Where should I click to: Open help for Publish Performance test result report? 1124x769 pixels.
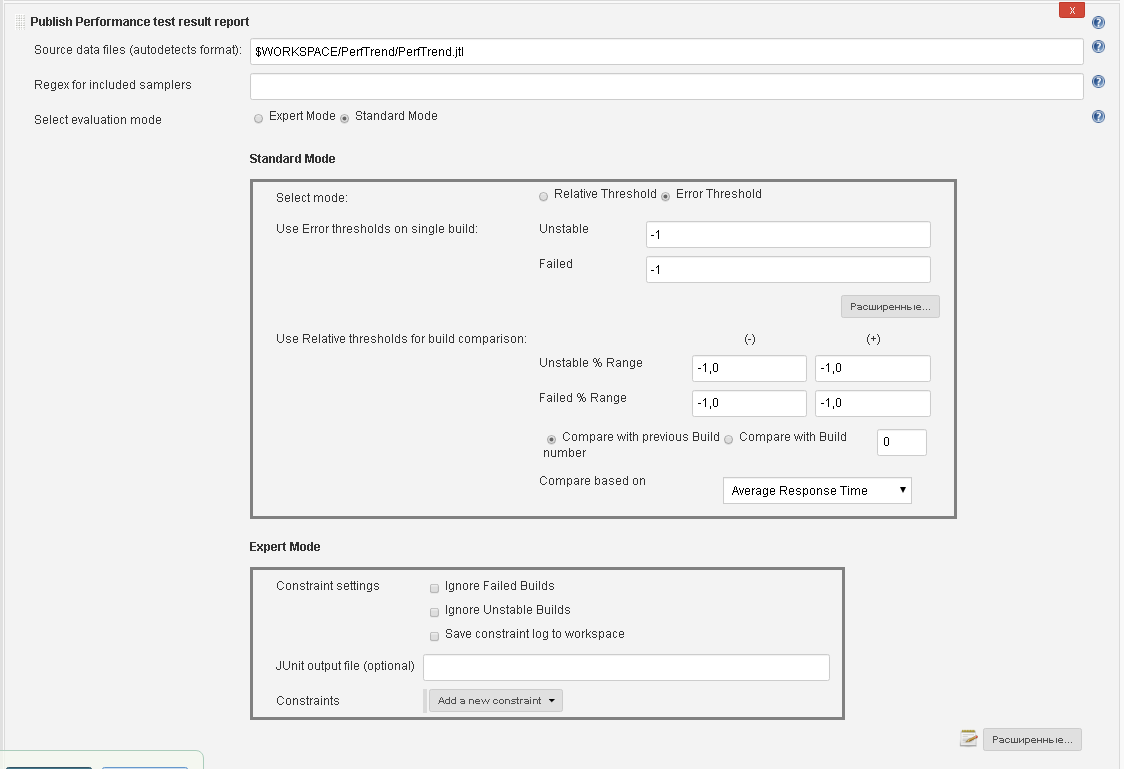pyautogui.click(x=1097, y=22)
